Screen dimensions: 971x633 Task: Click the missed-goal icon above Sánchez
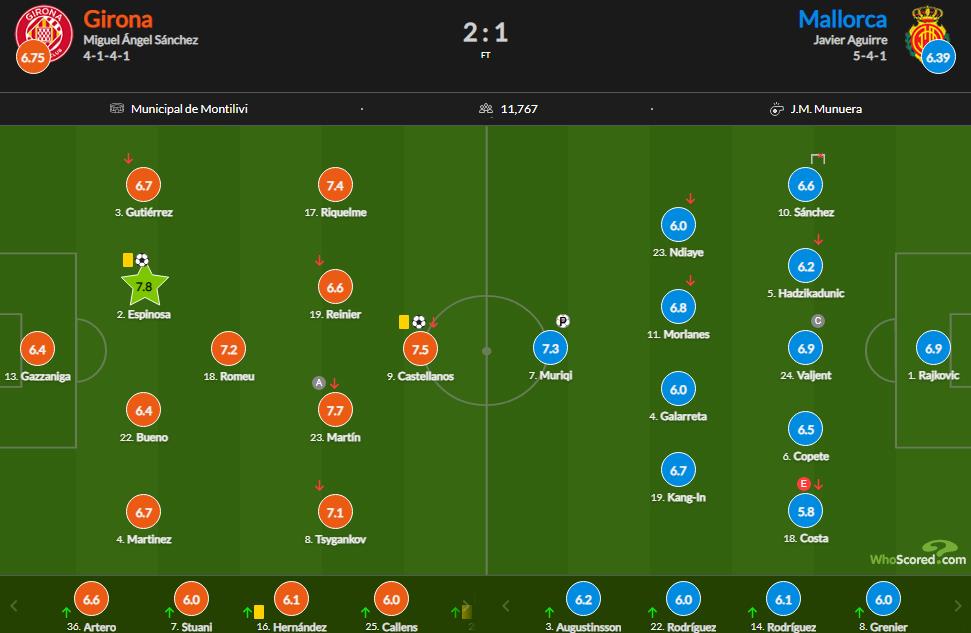coord(818,159)
